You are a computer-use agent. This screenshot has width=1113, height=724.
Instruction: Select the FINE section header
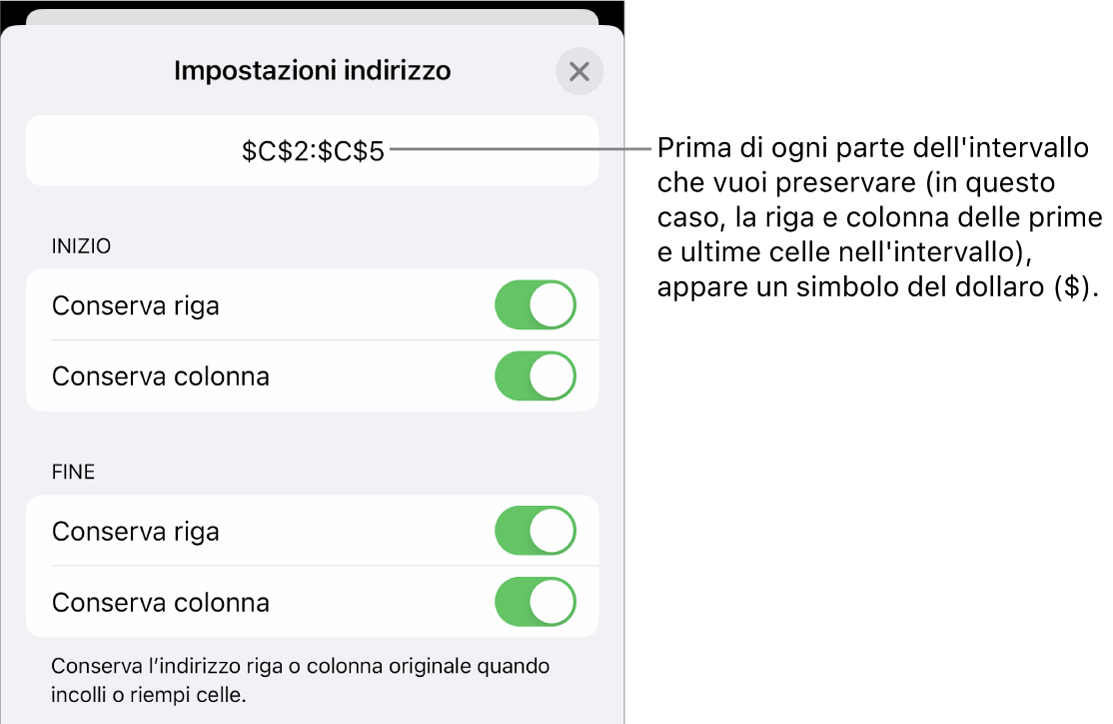coord(73,472)
